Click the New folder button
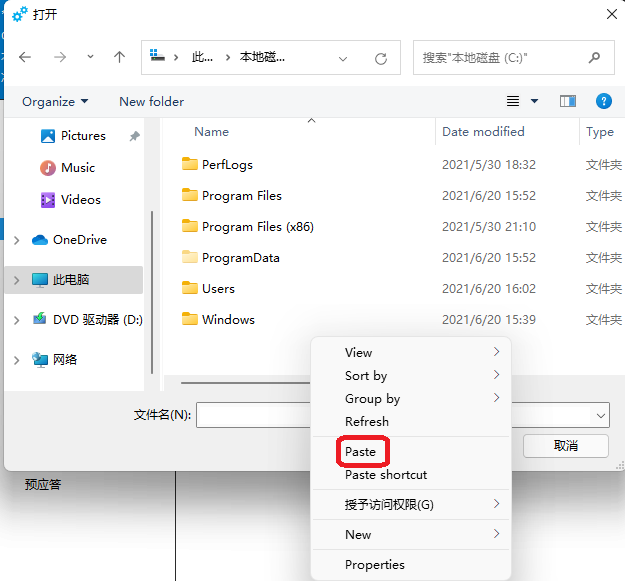Screen dimensions: 625x581 (151, 101)
